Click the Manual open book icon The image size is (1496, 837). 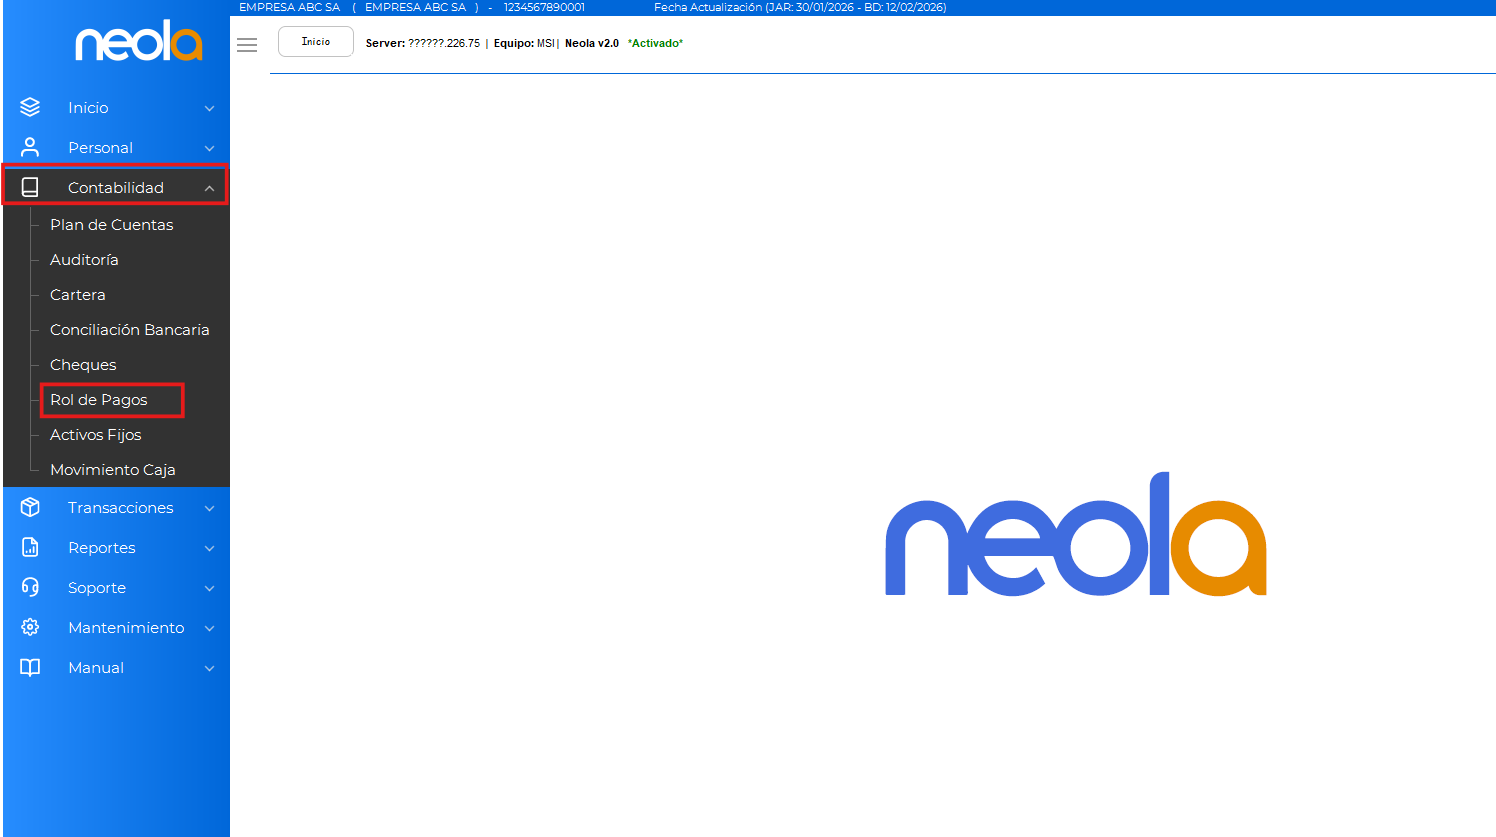[30, 667]
